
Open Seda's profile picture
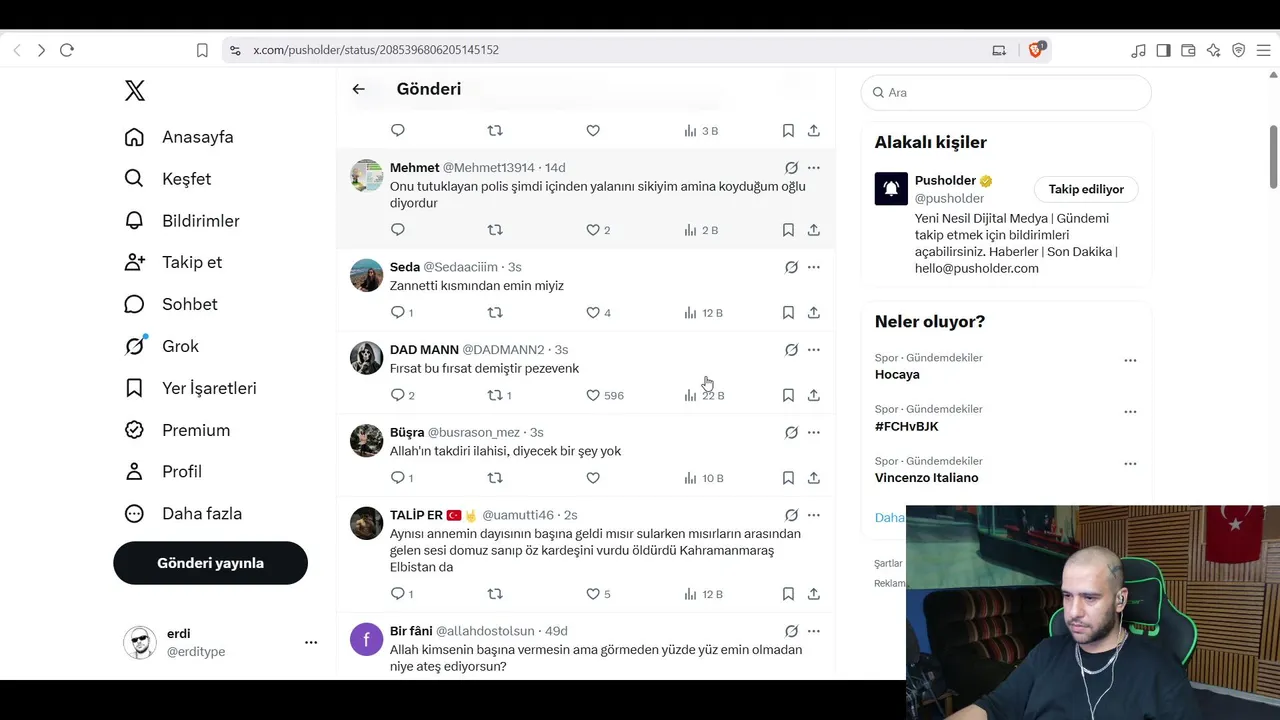pos(366,275)
